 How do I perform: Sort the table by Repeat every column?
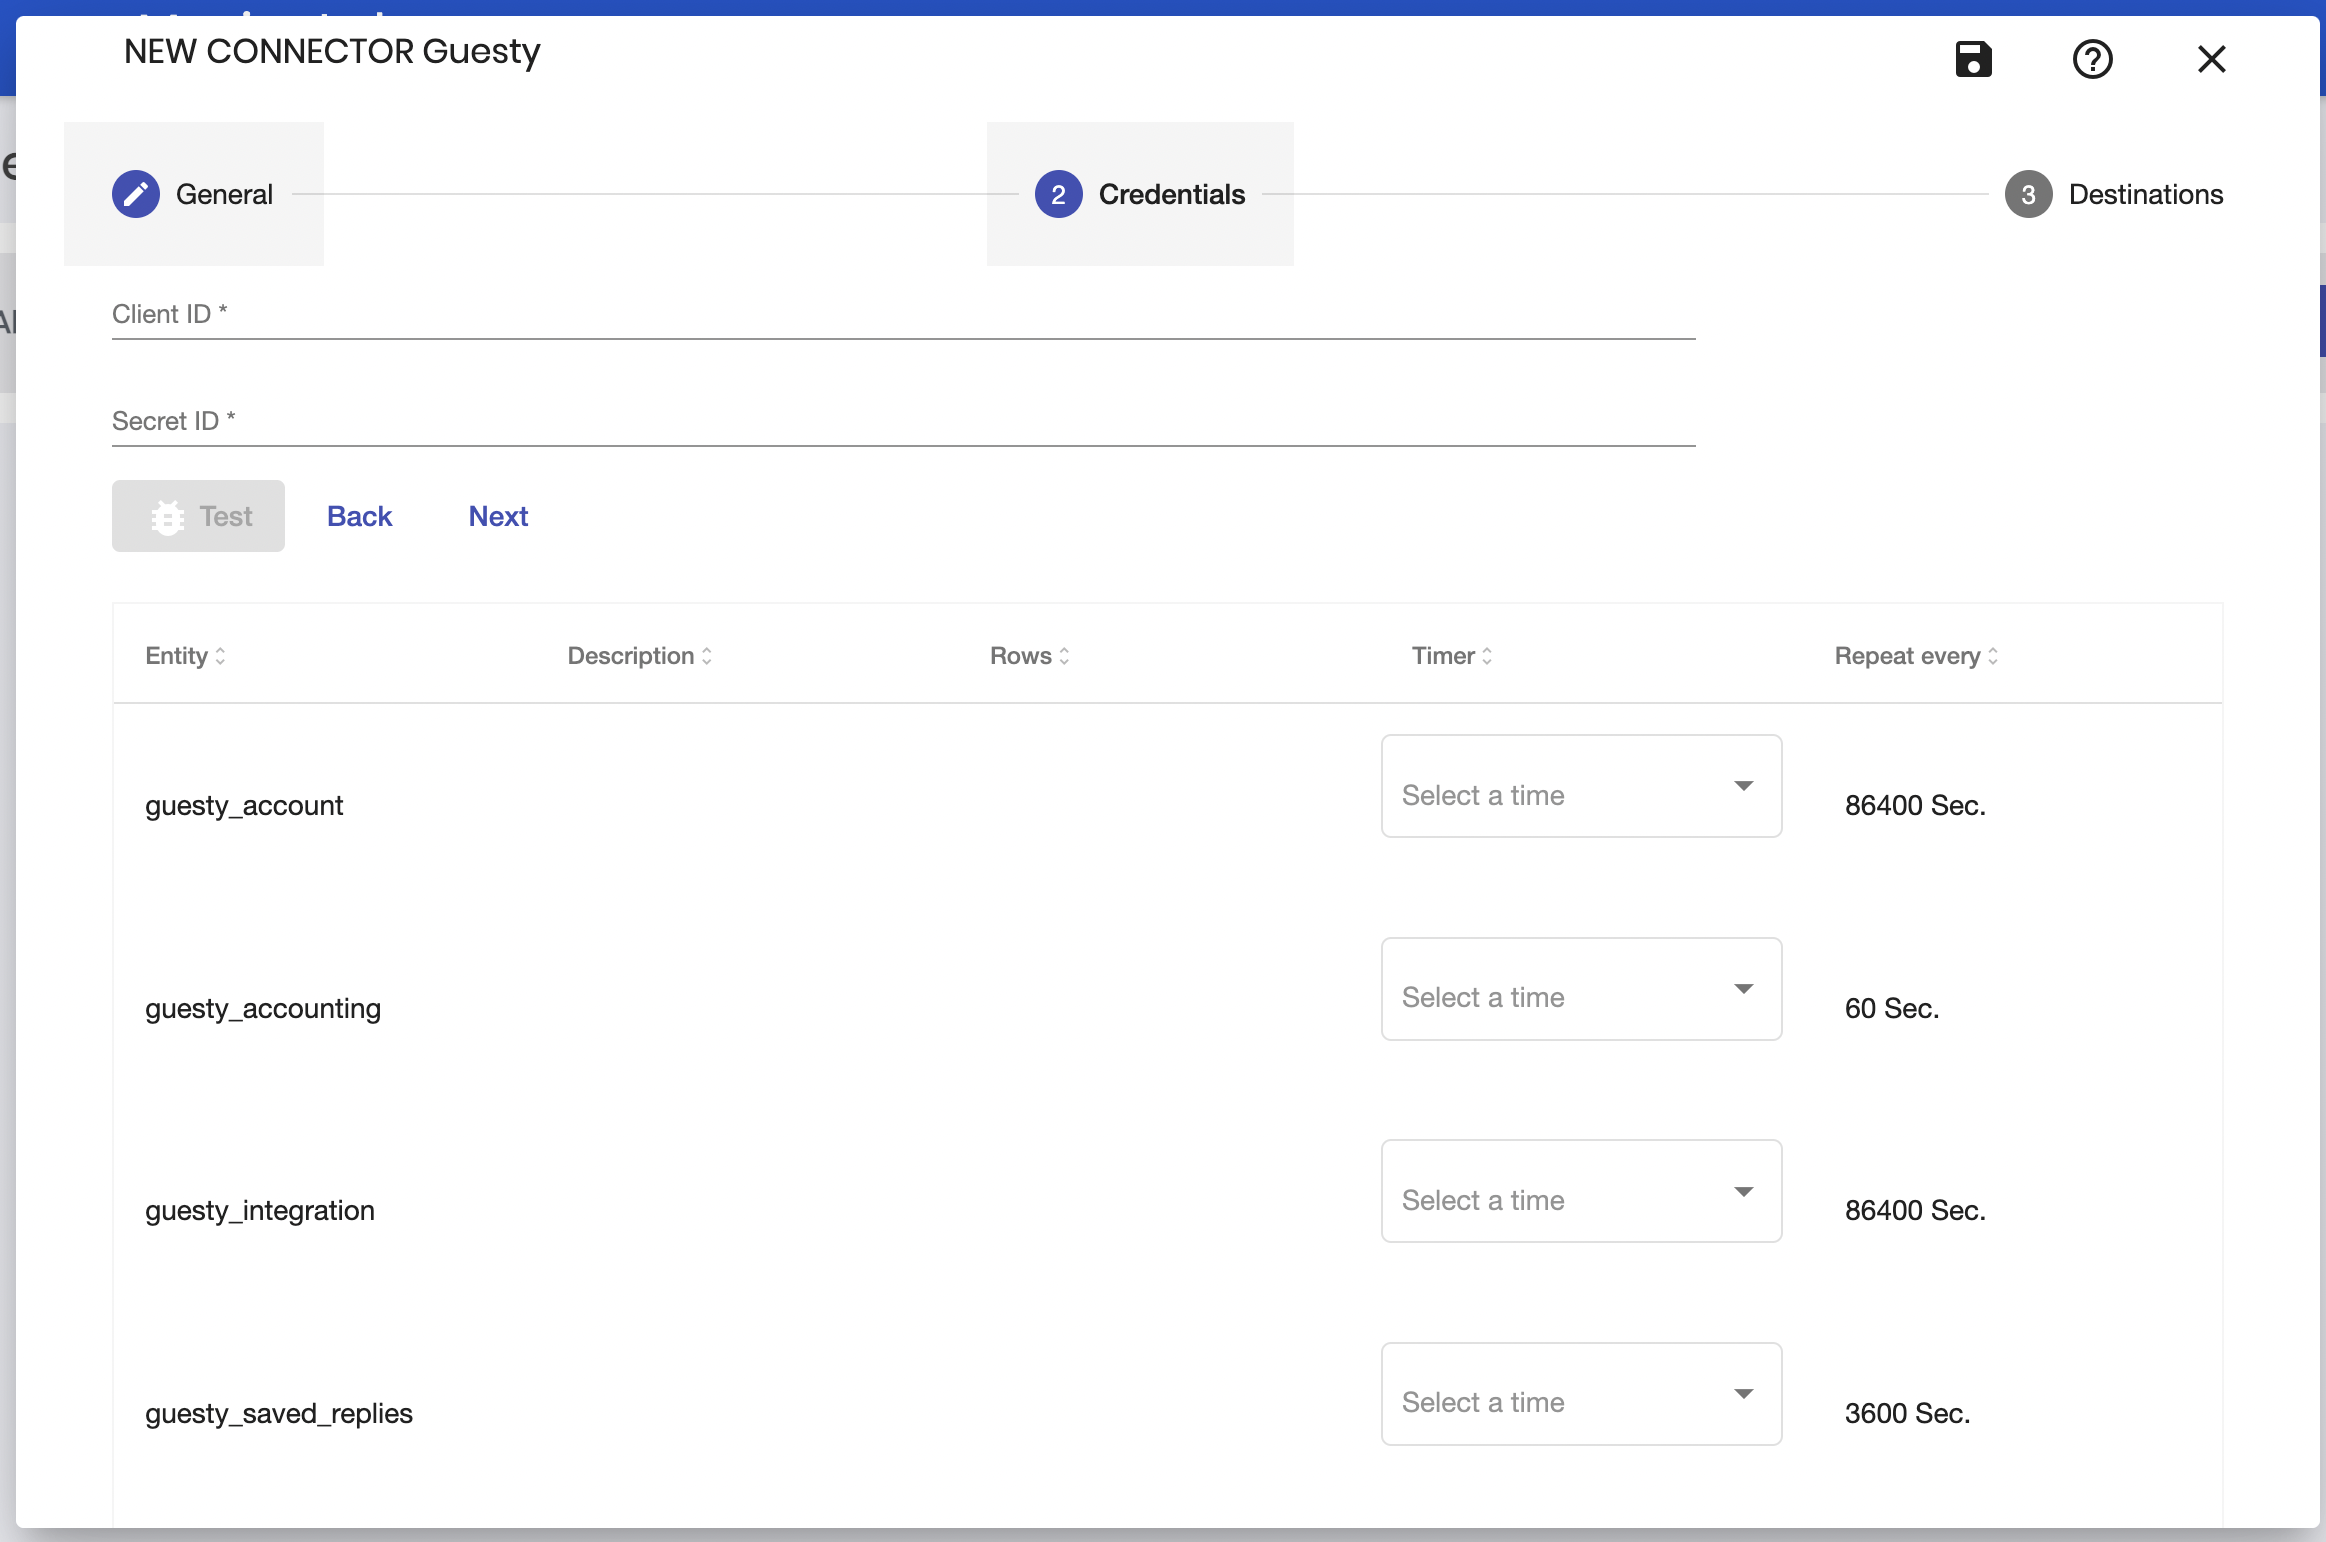[1916, 656]
